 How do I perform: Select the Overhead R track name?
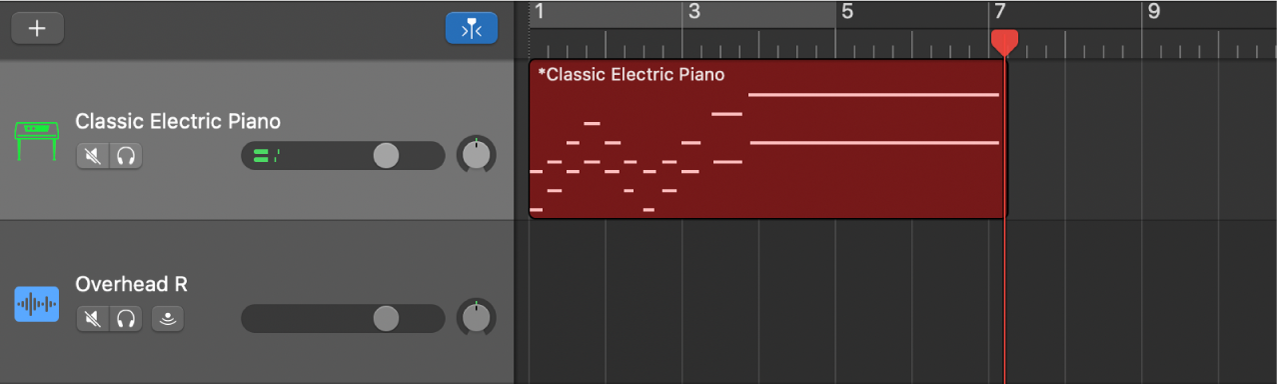point(131,284)
